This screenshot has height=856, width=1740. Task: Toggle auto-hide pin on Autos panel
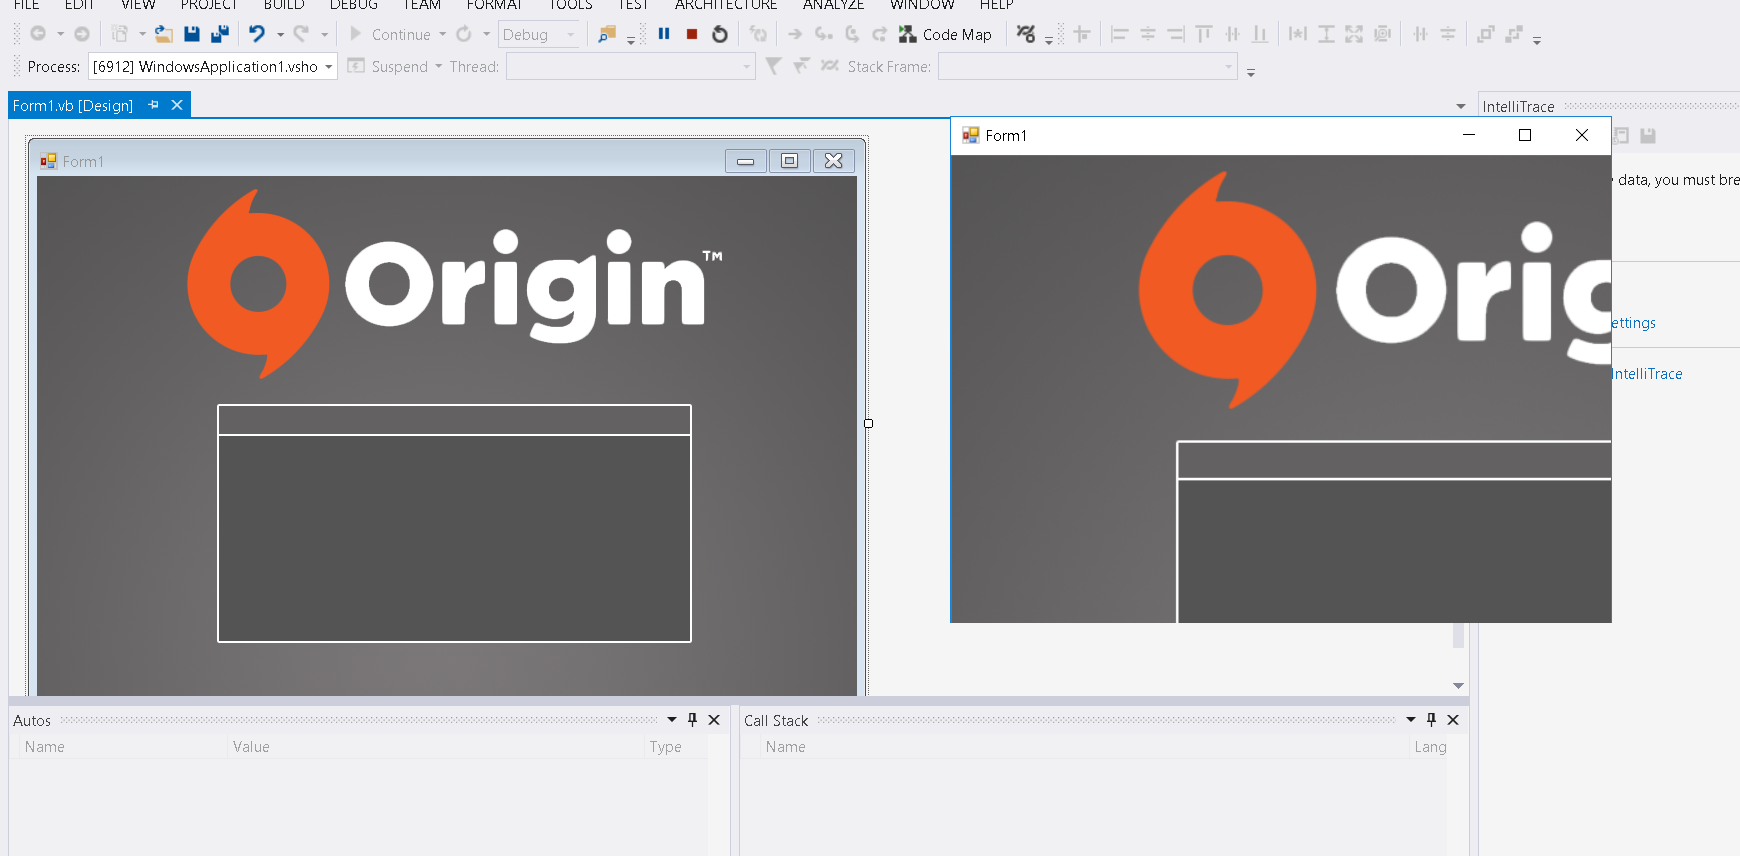point(692,720)
